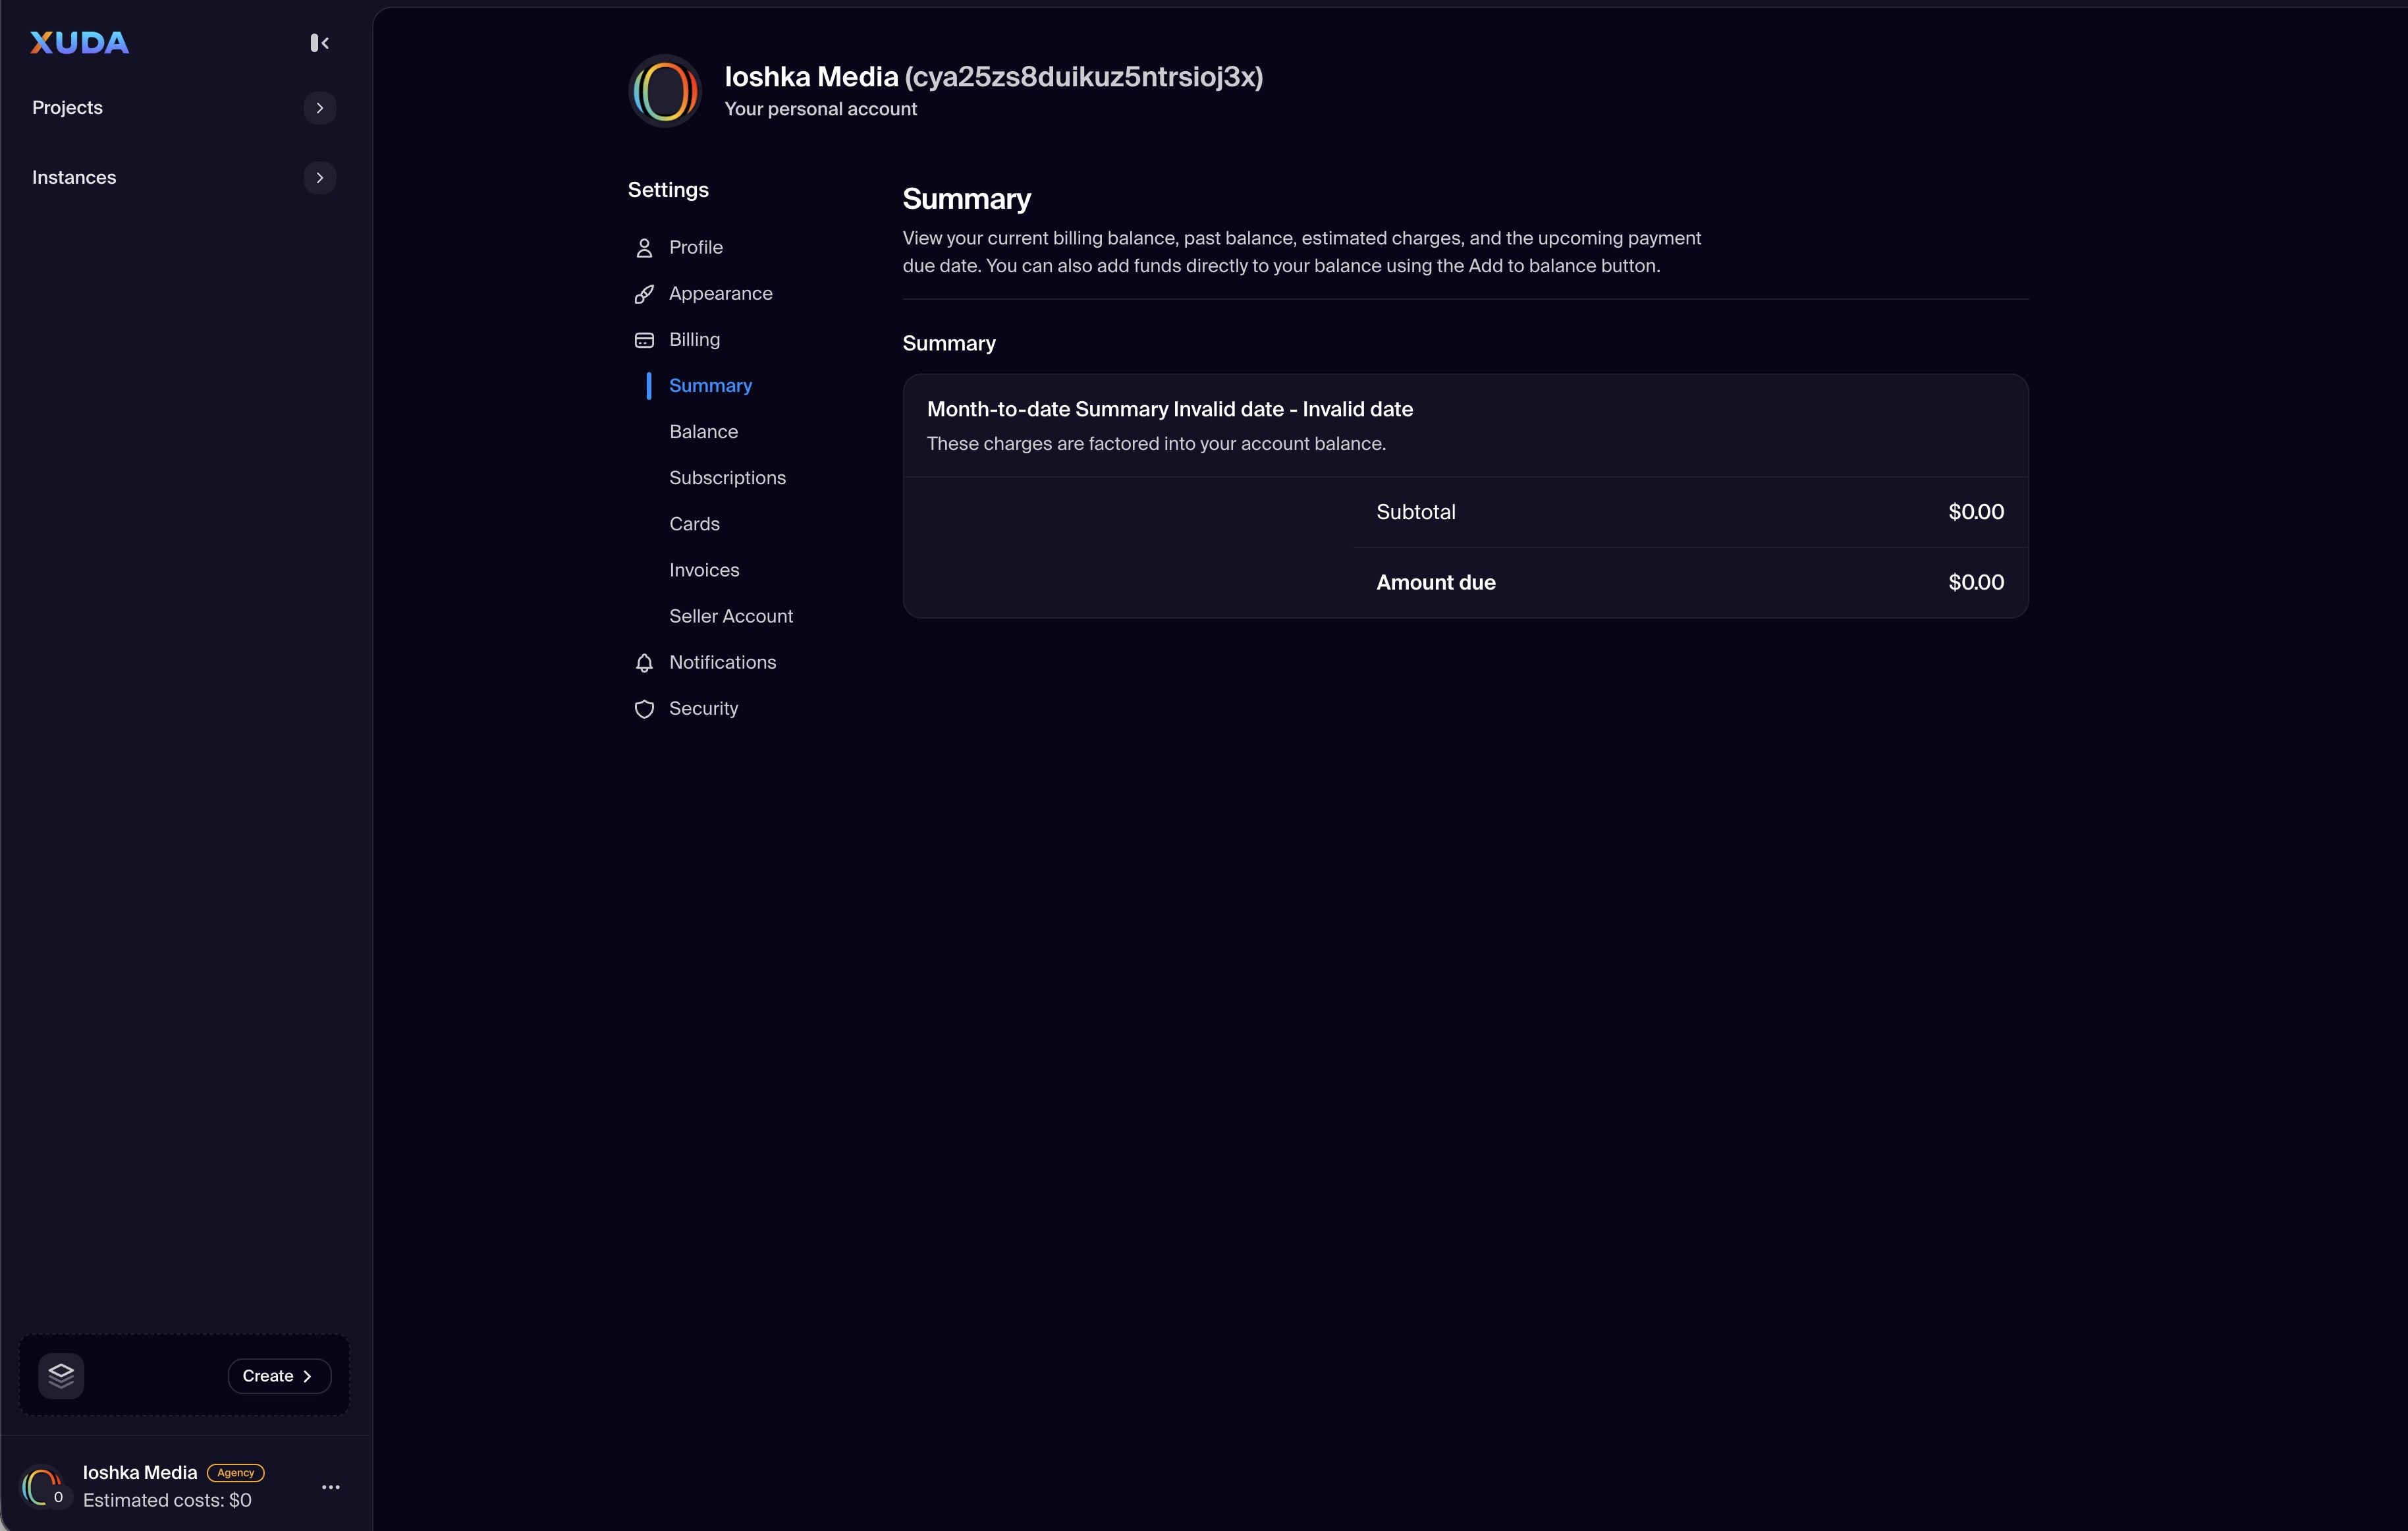This screenshot has height=1531, width=2408.
Task: Click the Notifications bell icon
Action: (644, 663)
